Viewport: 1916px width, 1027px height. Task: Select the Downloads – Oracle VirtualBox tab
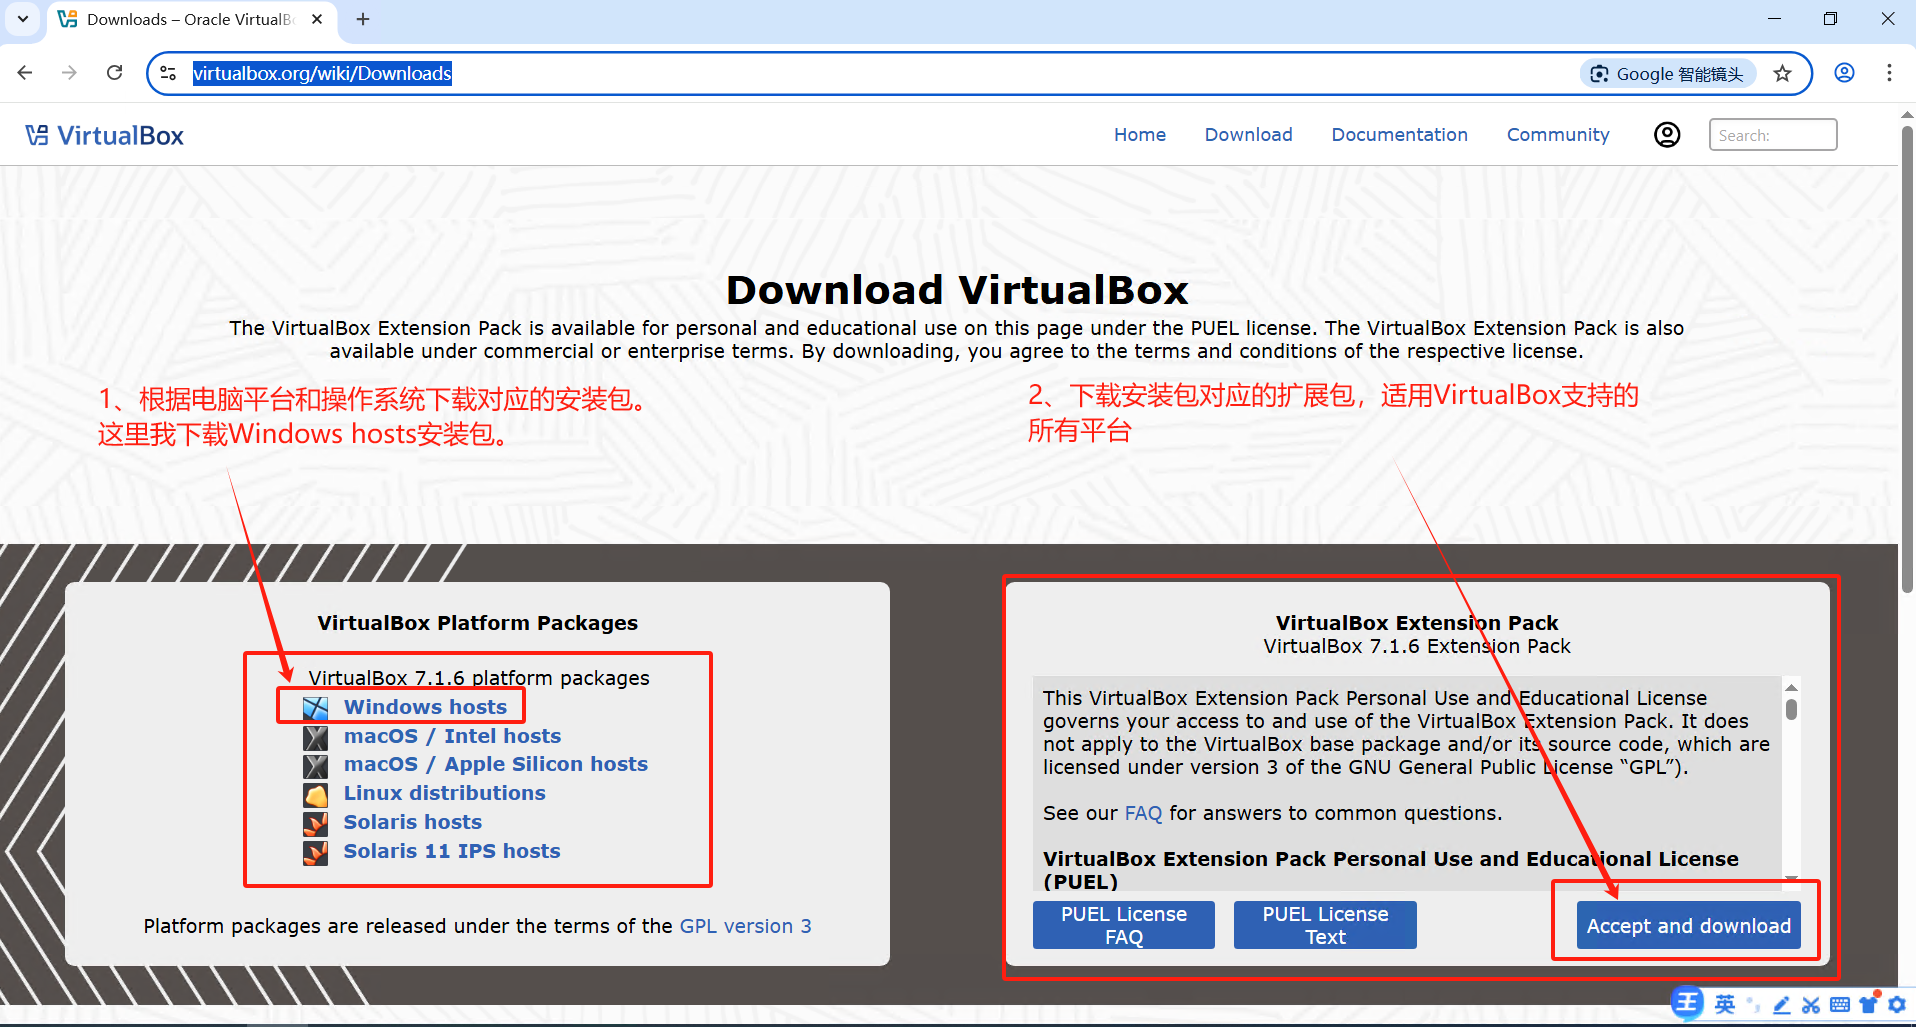[x=190, y=20]
